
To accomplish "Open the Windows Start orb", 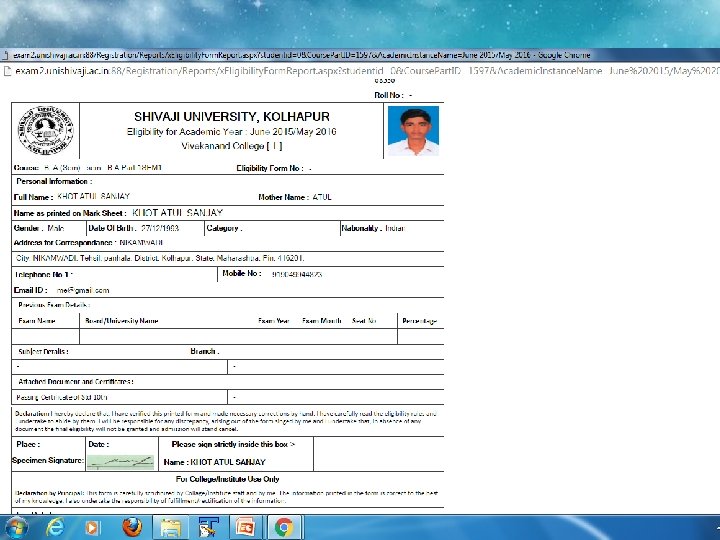I will 15,528.
